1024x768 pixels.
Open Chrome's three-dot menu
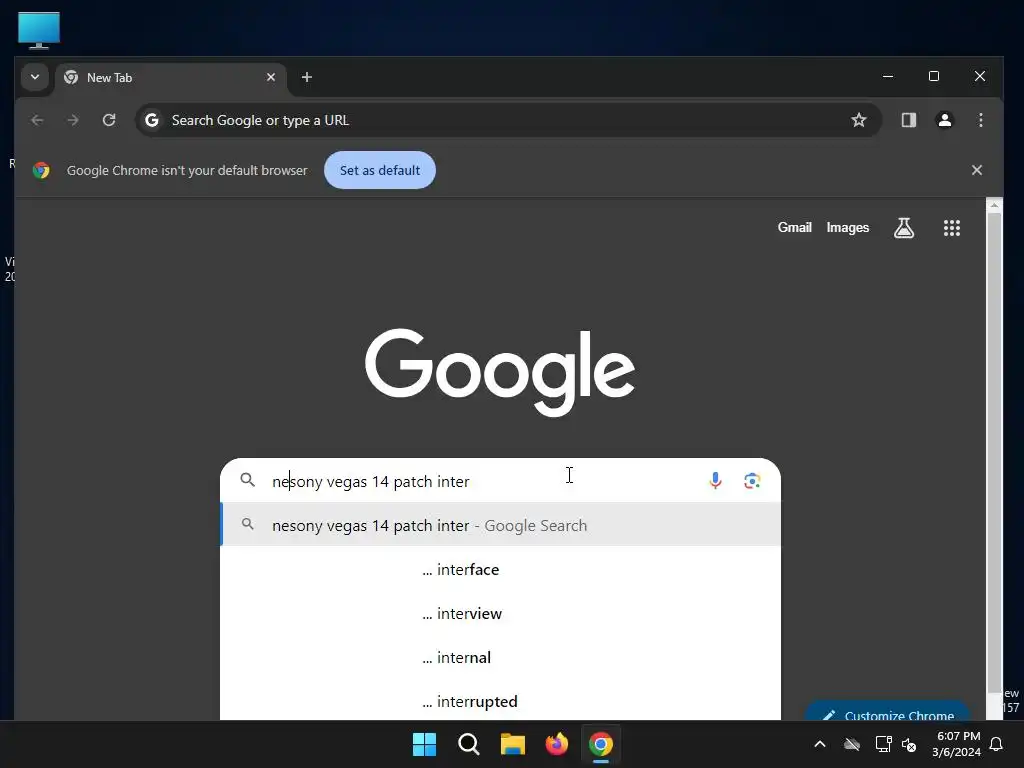[x=980, y=120]
